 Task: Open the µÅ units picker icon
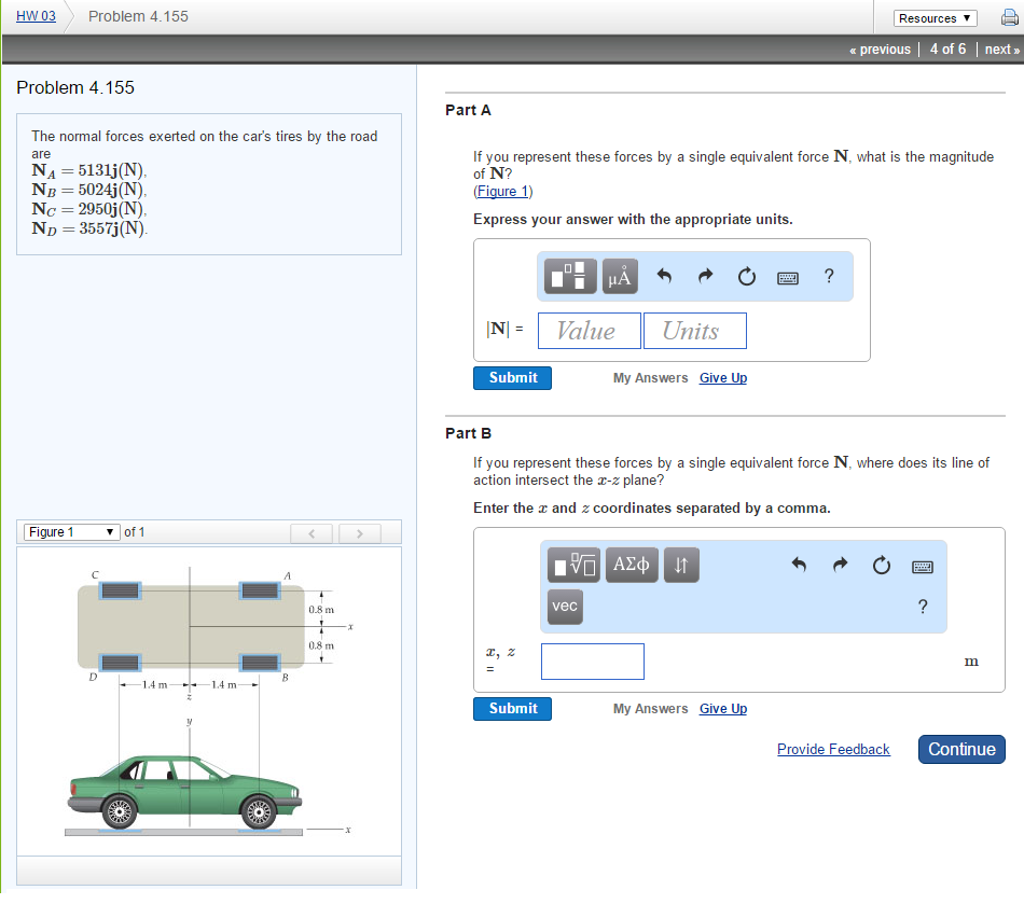click(619, 276)
